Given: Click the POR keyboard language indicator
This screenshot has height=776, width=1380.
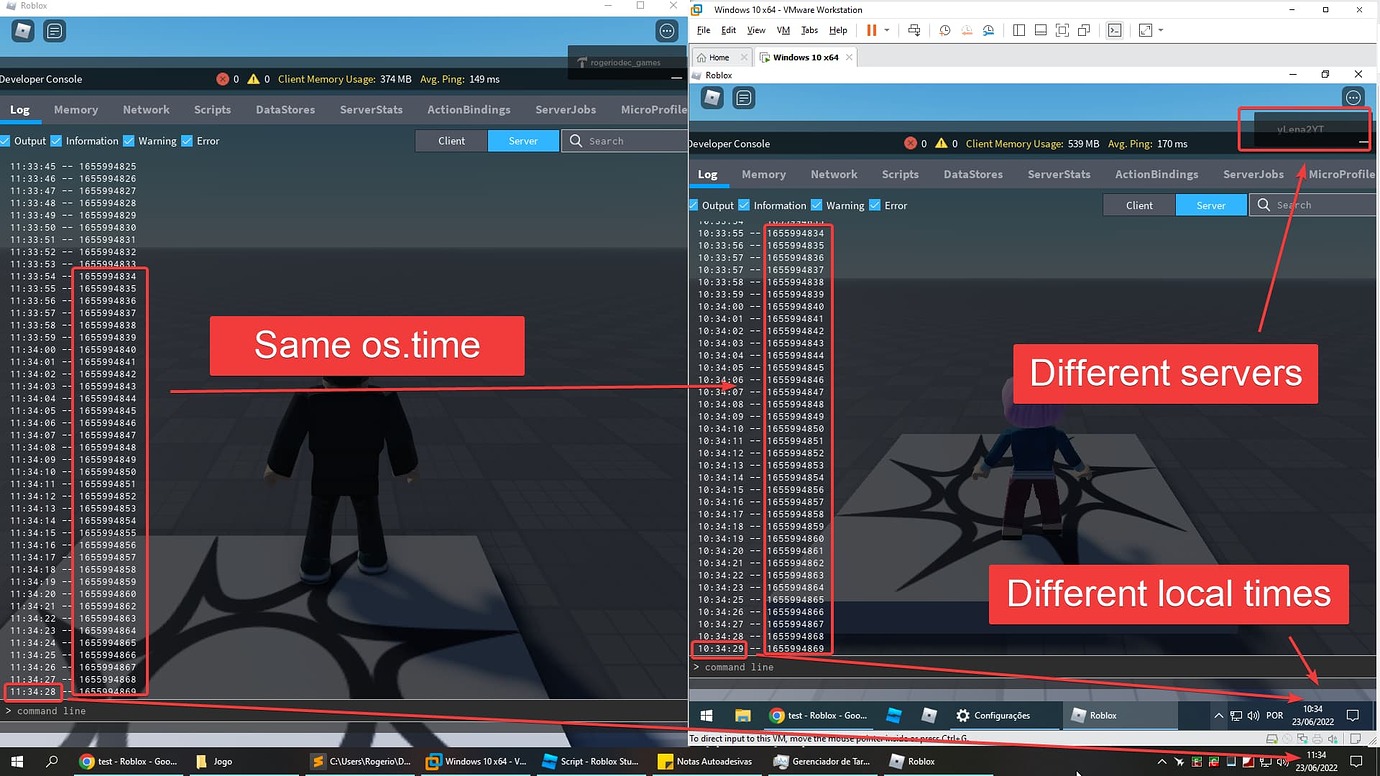Looking at the screenshot, I should pos(1274,715).
